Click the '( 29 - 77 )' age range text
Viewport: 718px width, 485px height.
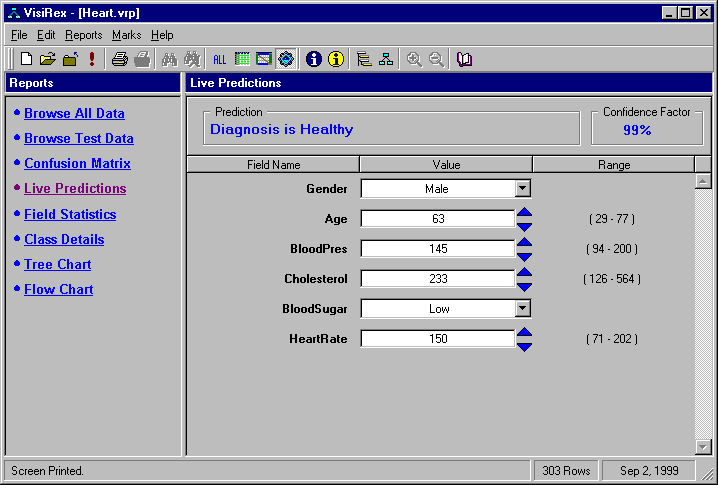[612, 218]
